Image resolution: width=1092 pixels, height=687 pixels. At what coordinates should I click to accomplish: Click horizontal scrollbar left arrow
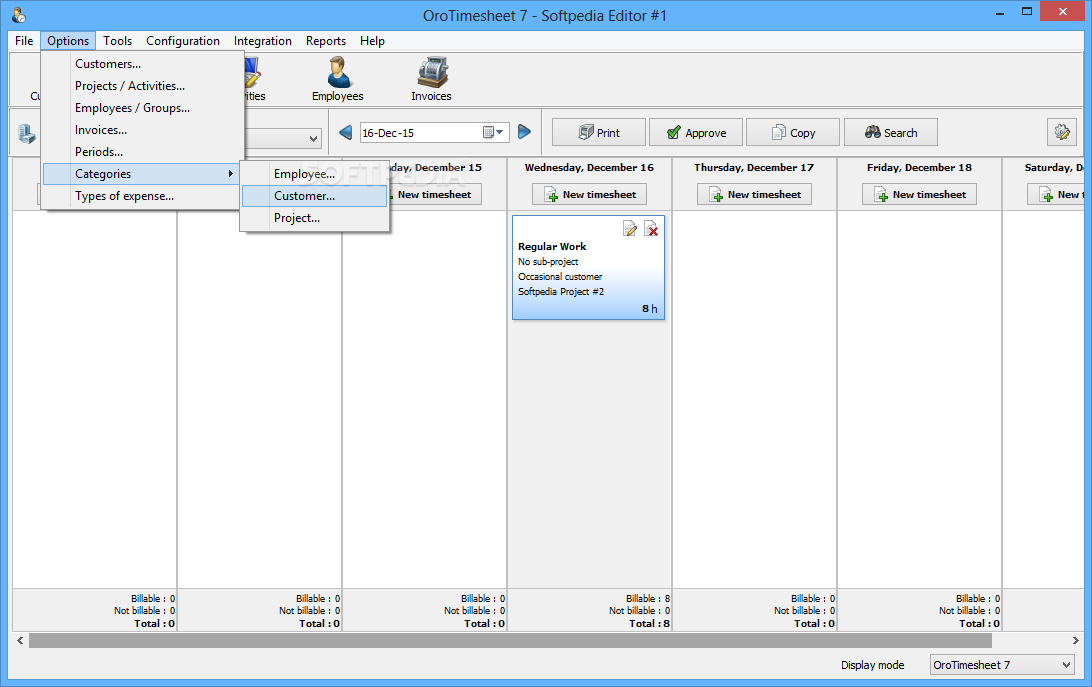point(20,640)
